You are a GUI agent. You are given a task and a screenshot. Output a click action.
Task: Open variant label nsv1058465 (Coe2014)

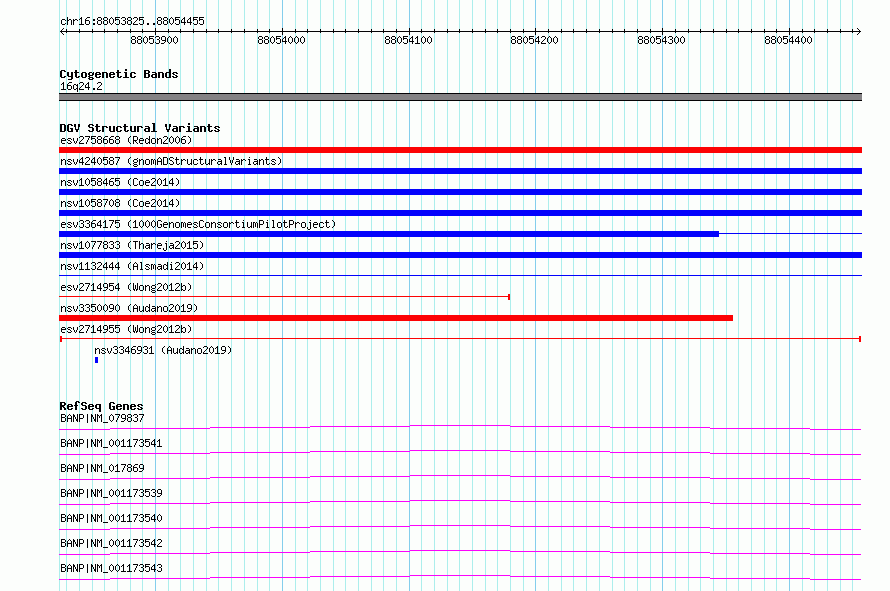120,182
